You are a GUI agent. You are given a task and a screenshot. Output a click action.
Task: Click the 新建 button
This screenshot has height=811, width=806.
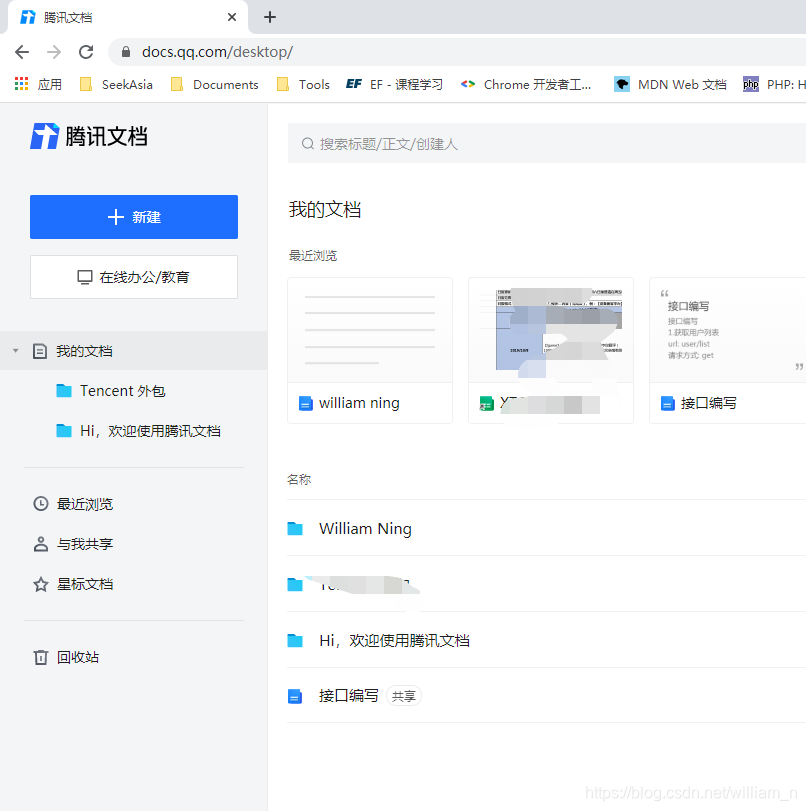point(134,217)
